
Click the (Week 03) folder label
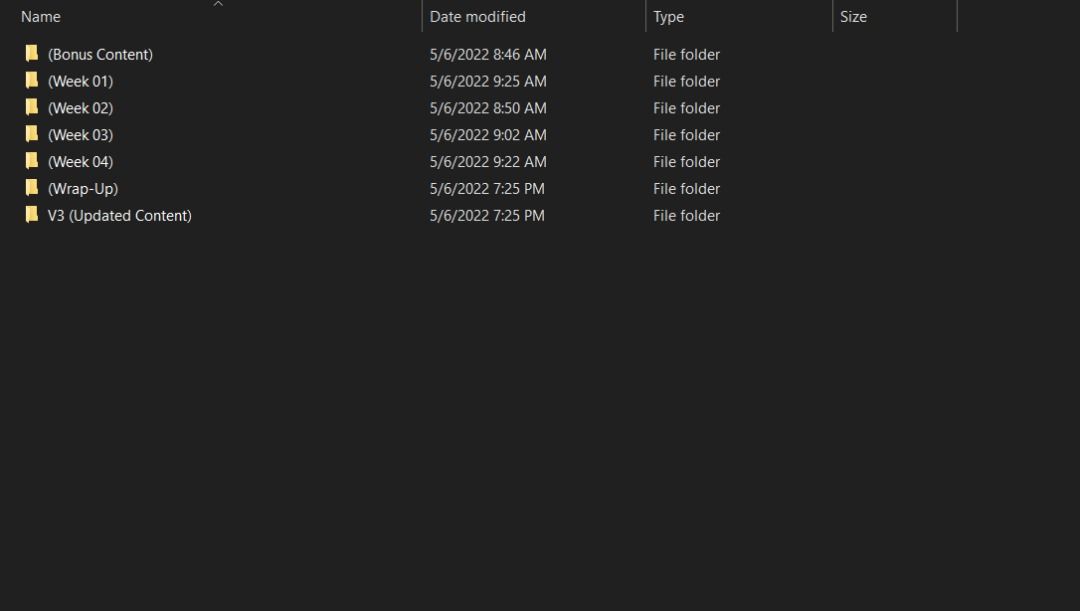tap(80, 135)
